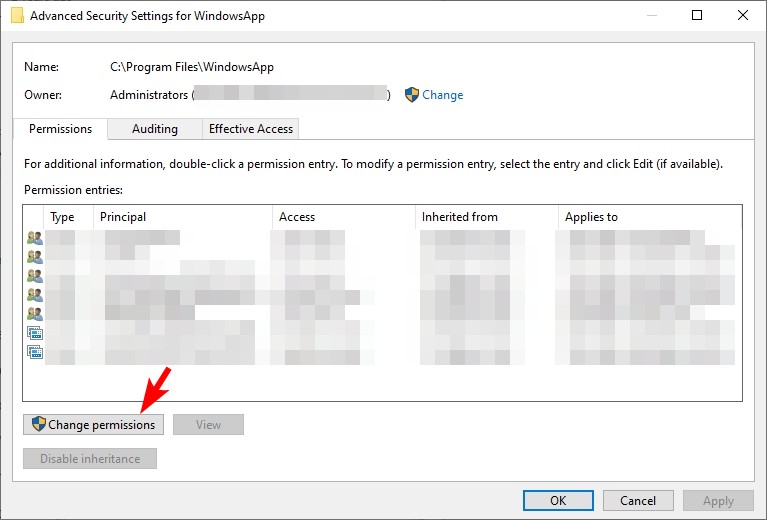Image resolution: width=767 pixels, height=520 pixels.
Task: Switch to the Auditing tab
Action: [x=155, y=129]
